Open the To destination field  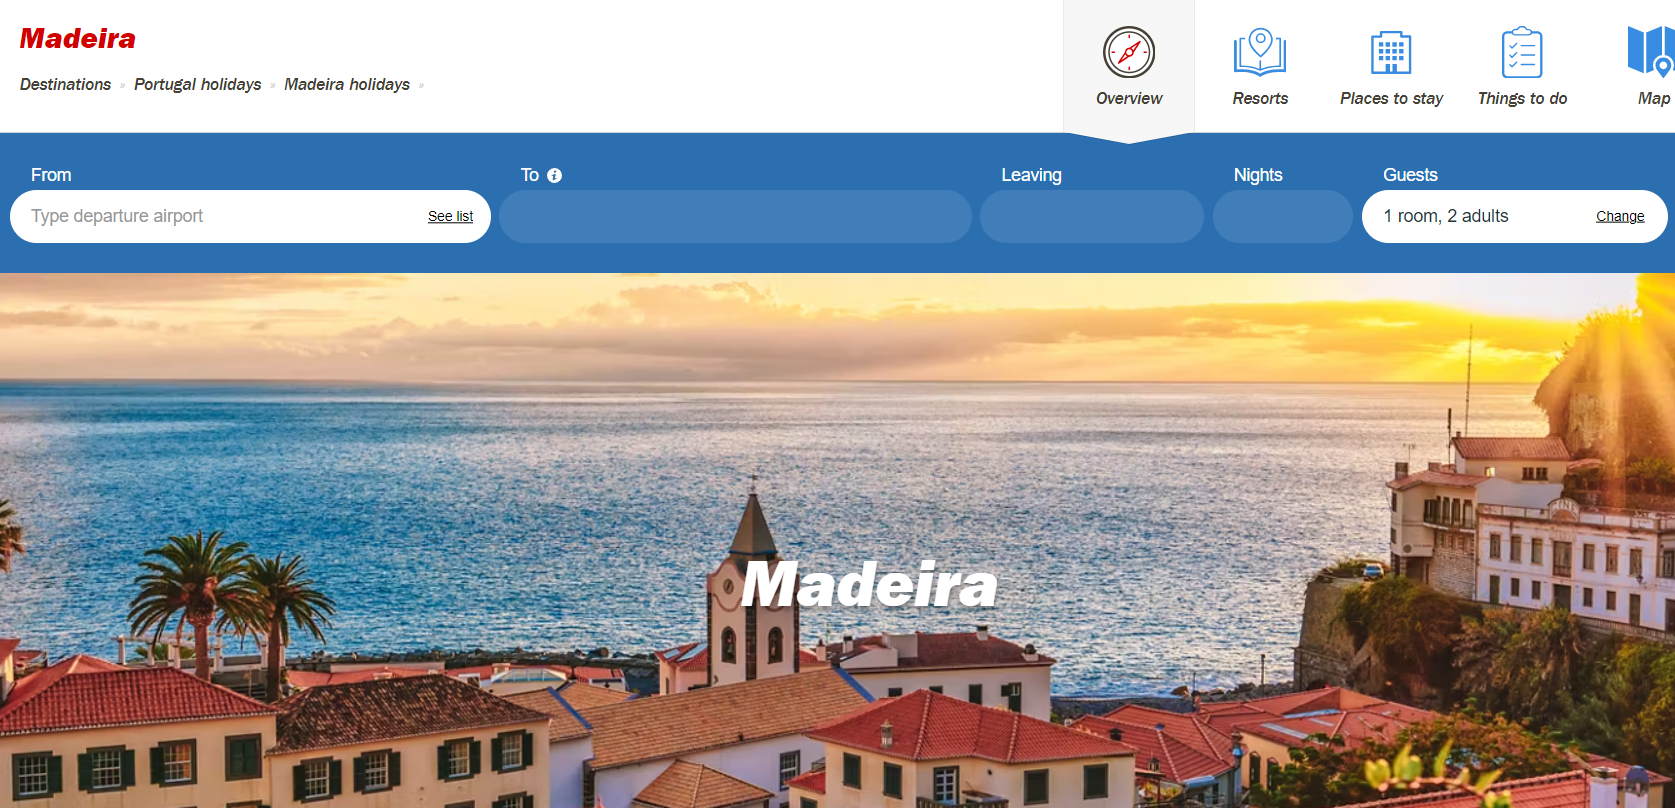pyautogui.click(x=735, y=216)
